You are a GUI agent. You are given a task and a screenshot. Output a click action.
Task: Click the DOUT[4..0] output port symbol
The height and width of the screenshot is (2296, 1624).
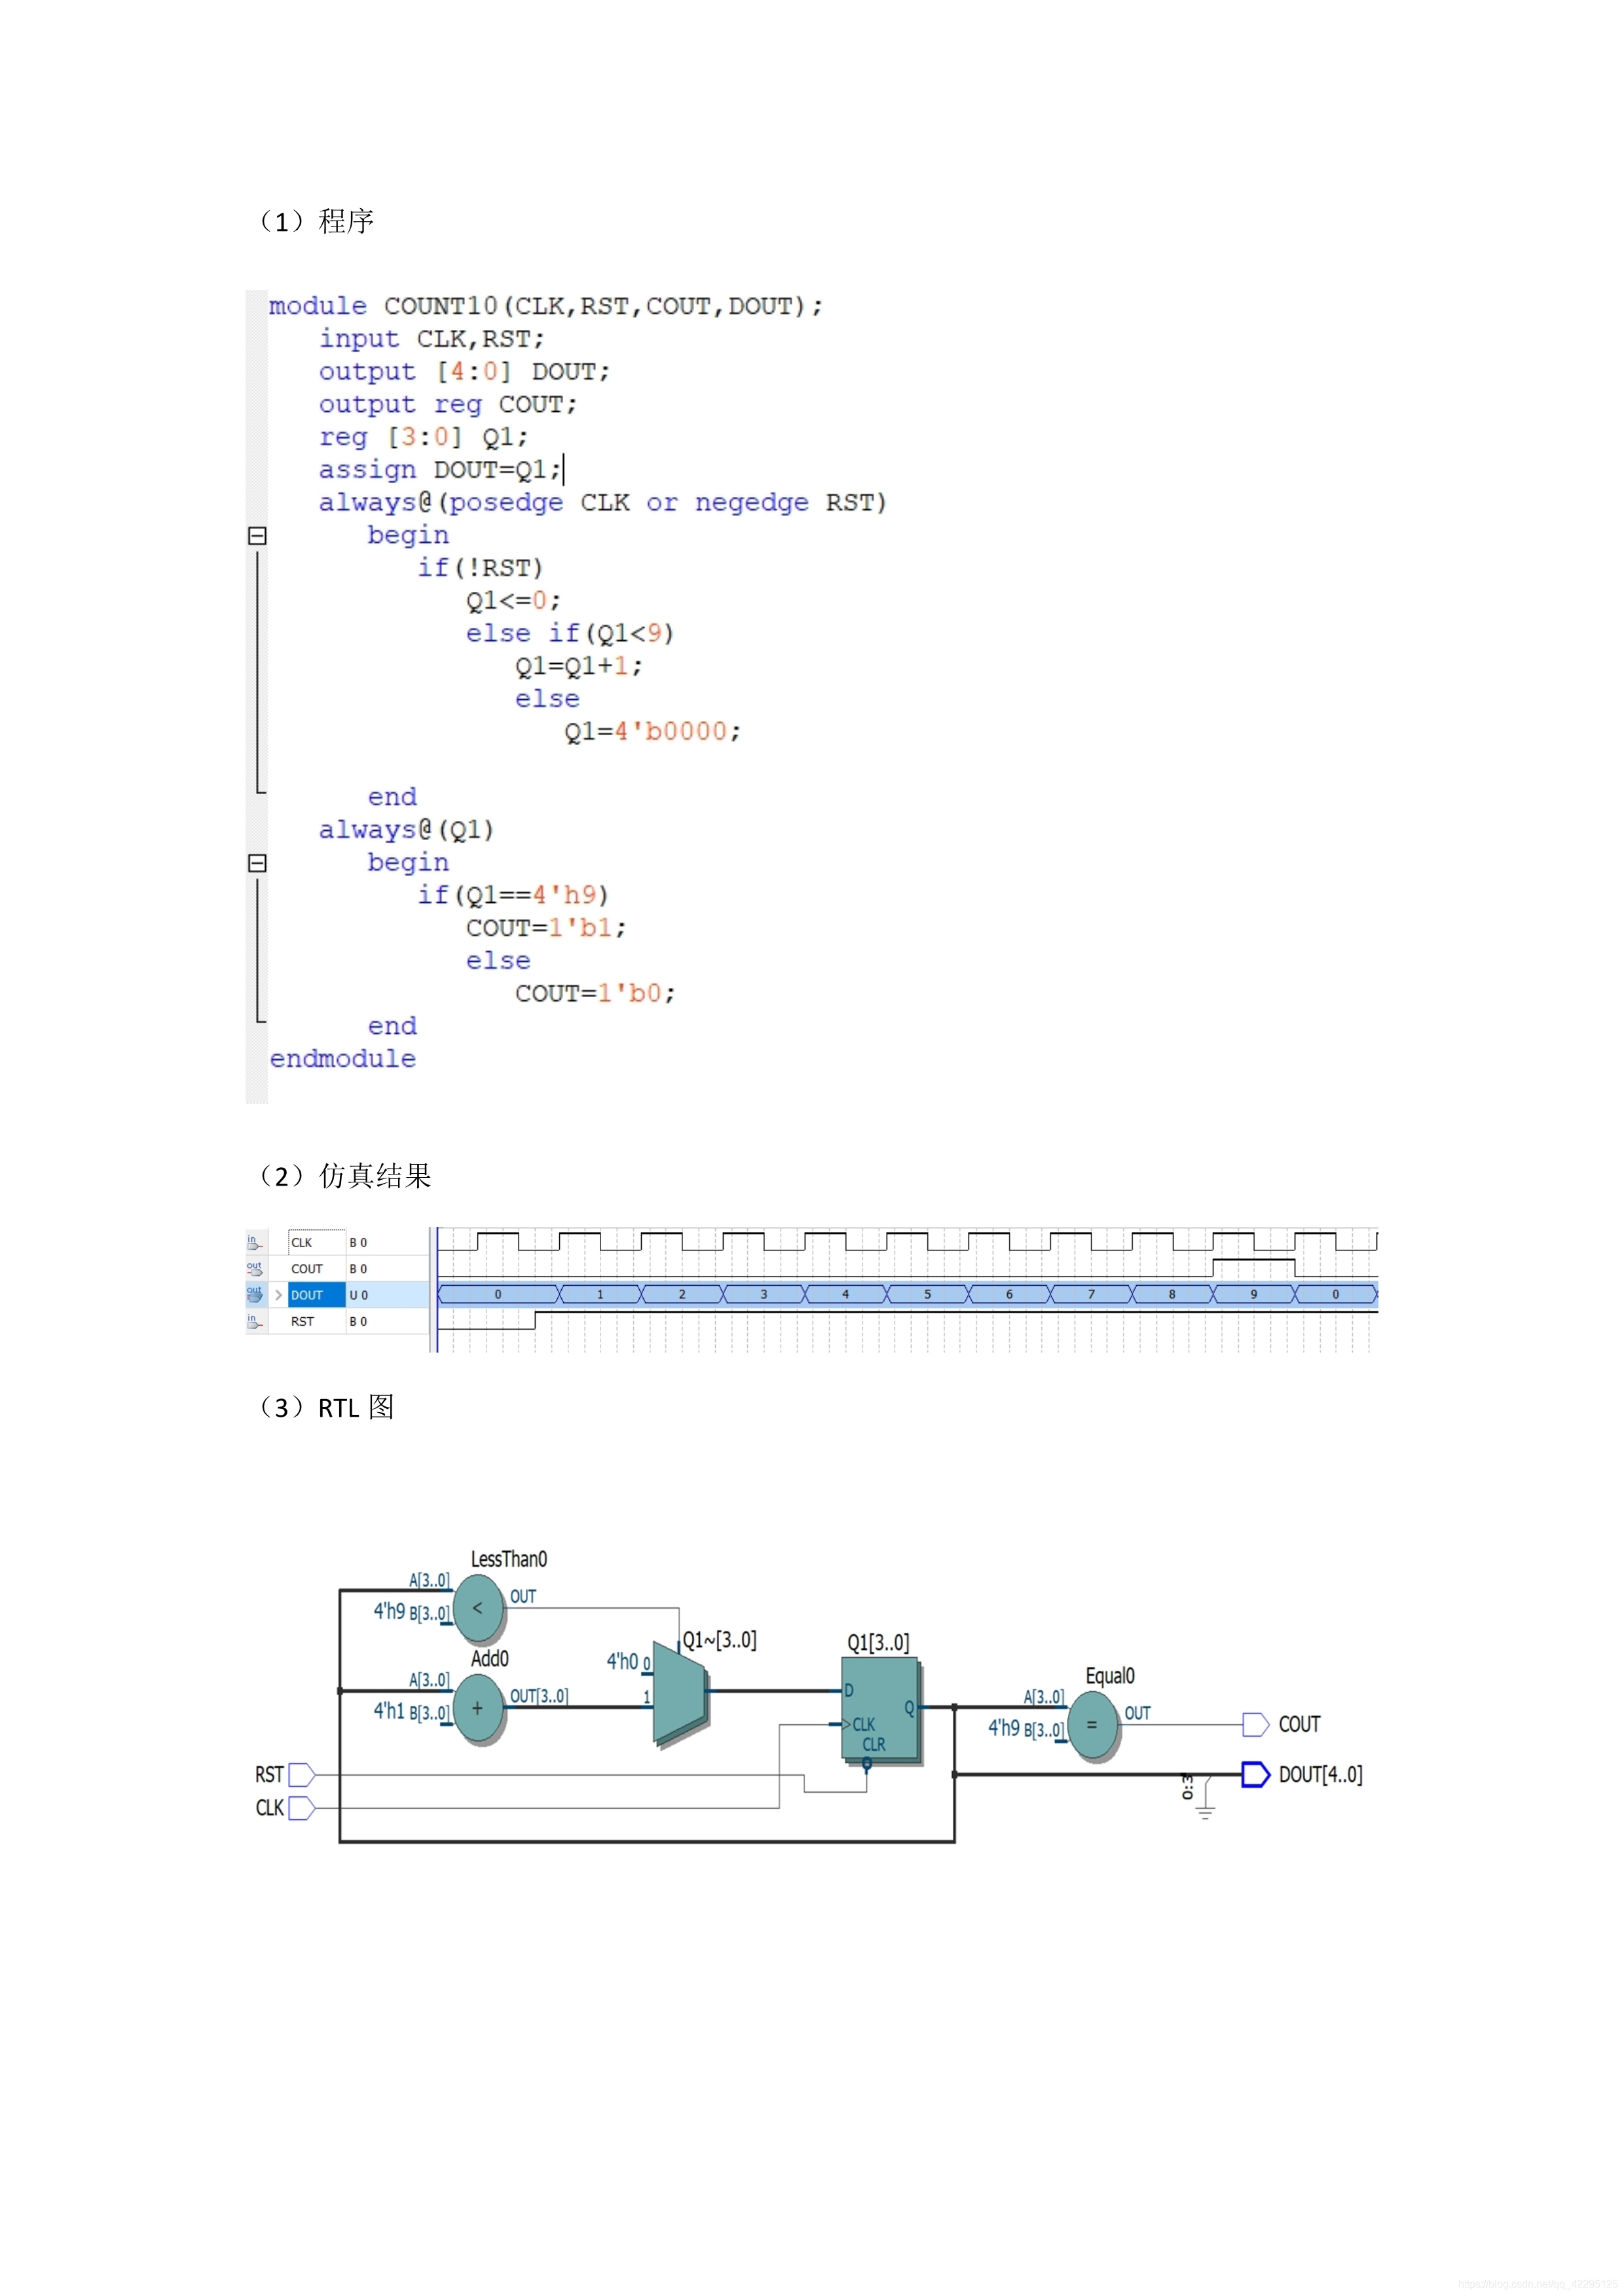[x=1255, y=1774]
